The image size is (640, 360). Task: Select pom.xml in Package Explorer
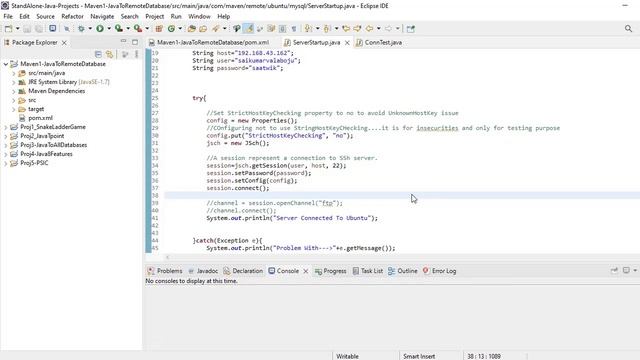(40, 118)
